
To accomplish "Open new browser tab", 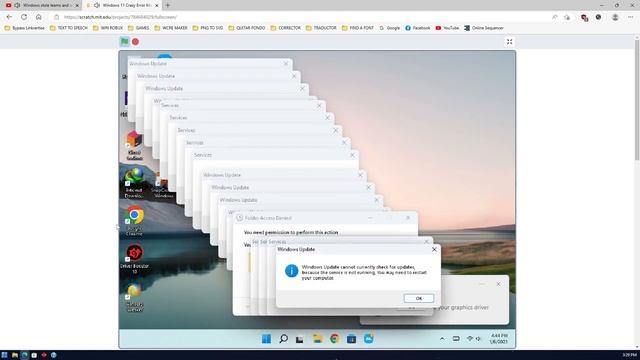I will pyautogui.click(x=167, y=5).
